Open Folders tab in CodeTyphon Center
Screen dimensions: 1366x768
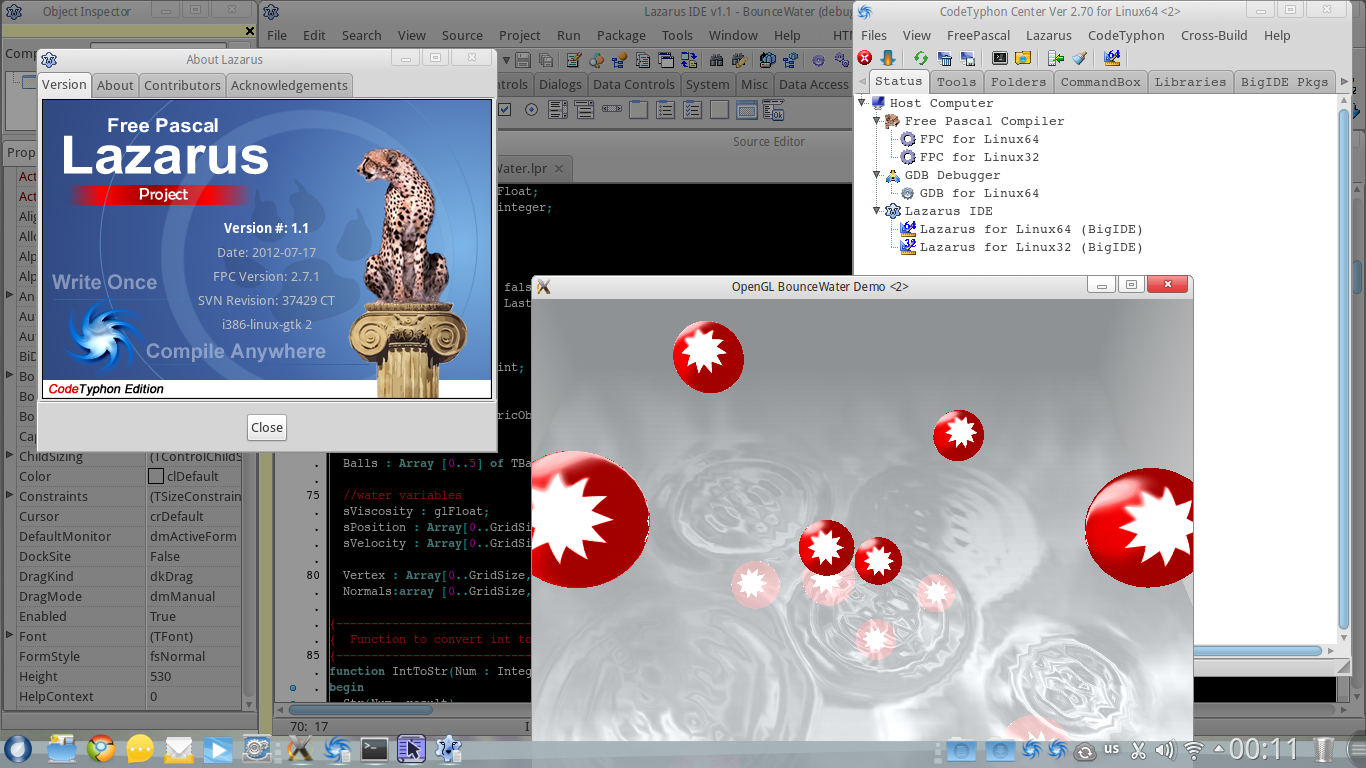(x=1018, y=82)
